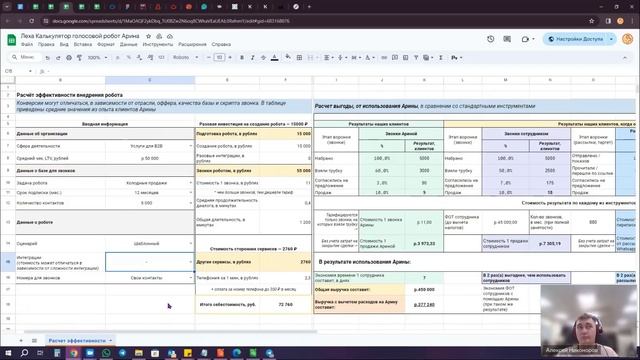
Task: Start a Meet call from header
Action: tap(525, 39)
